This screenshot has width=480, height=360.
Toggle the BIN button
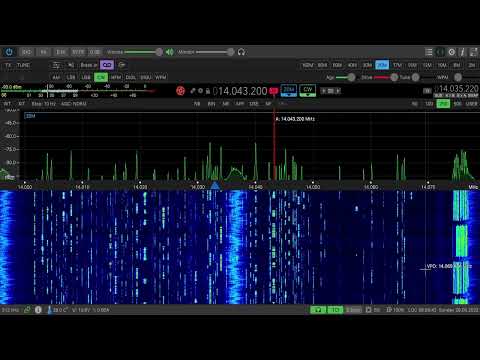pyautogui.click(x=211, y=104)
